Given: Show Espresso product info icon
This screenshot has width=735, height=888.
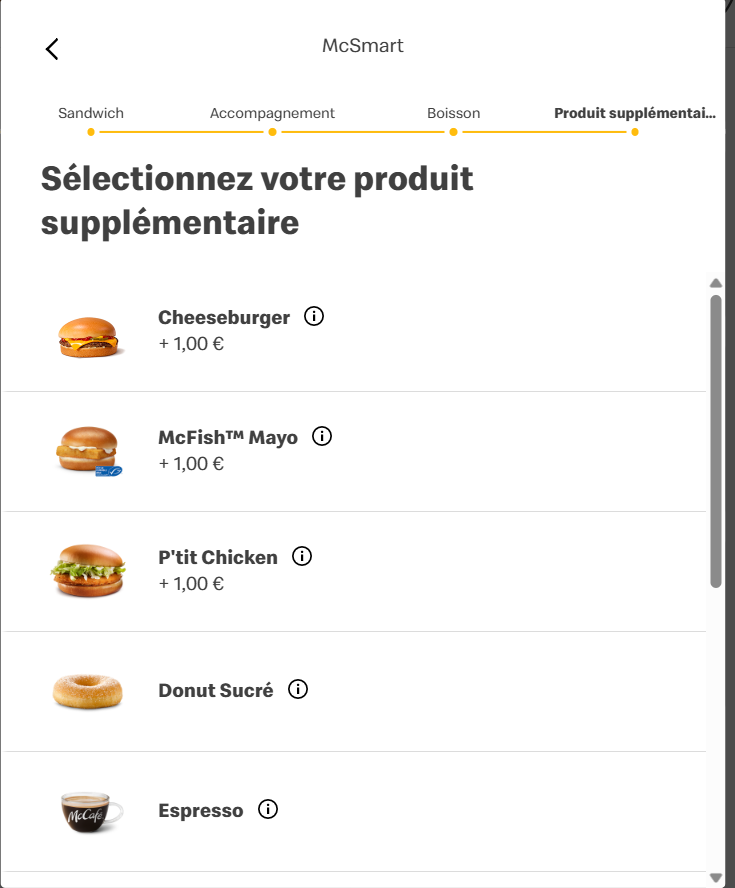Looking at the screenshot, I should tap(268, 809).
